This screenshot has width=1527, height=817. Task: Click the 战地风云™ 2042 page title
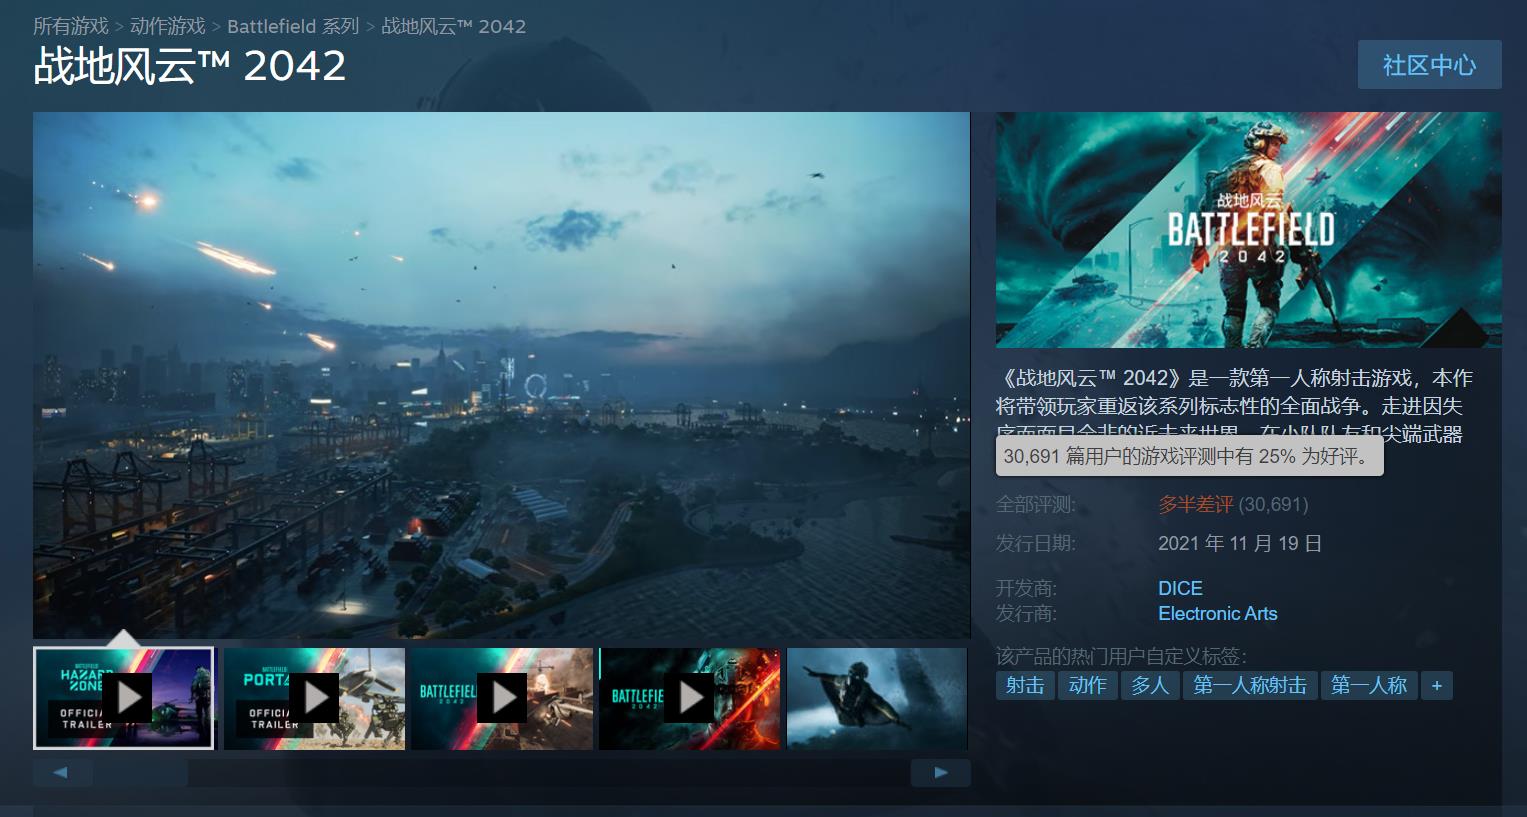click(x=190, y=67)
